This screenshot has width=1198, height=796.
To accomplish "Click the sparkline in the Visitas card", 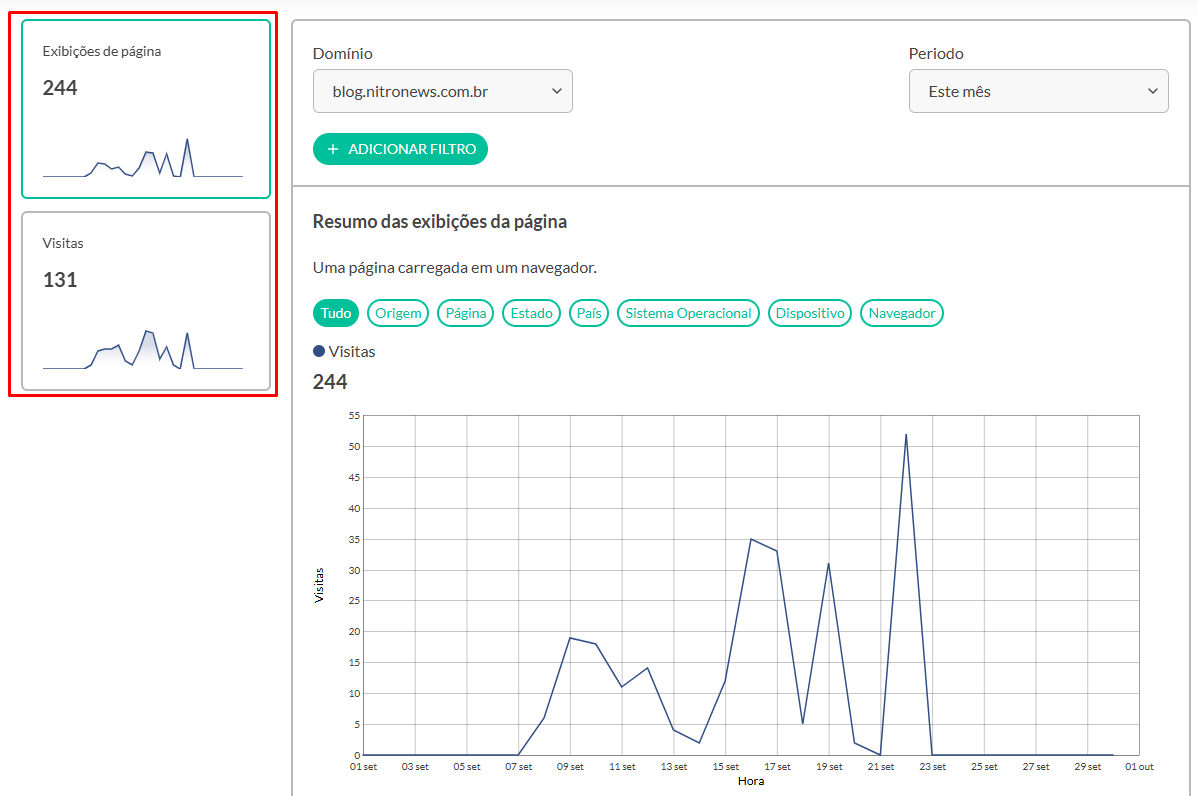I will click(x=143, y=352).
